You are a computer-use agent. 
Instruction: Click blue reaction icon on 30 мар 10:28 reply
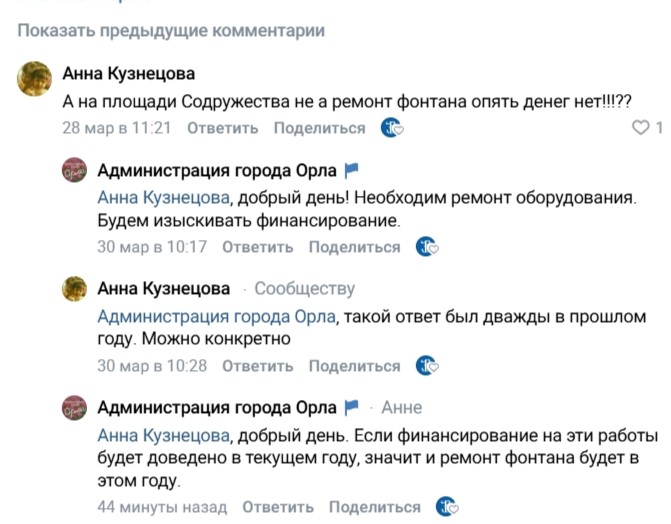[427, 366]
